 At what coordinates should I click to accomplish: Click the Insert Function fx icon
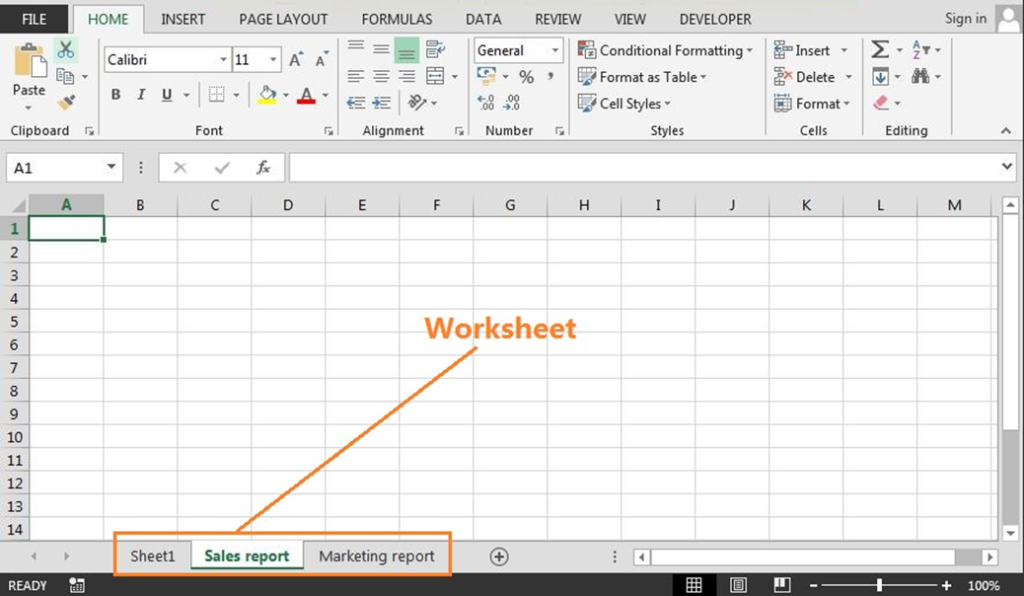[264, 168]
